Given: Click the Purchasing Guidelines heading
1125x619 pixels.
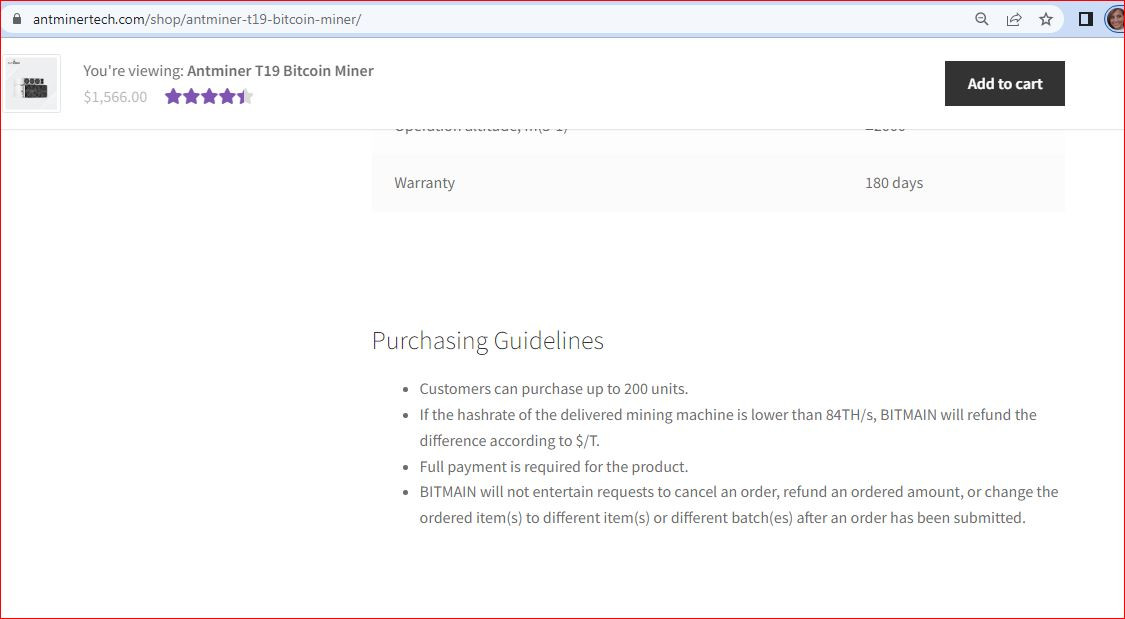Looking at the screenshot, I should tap(487, 341).
